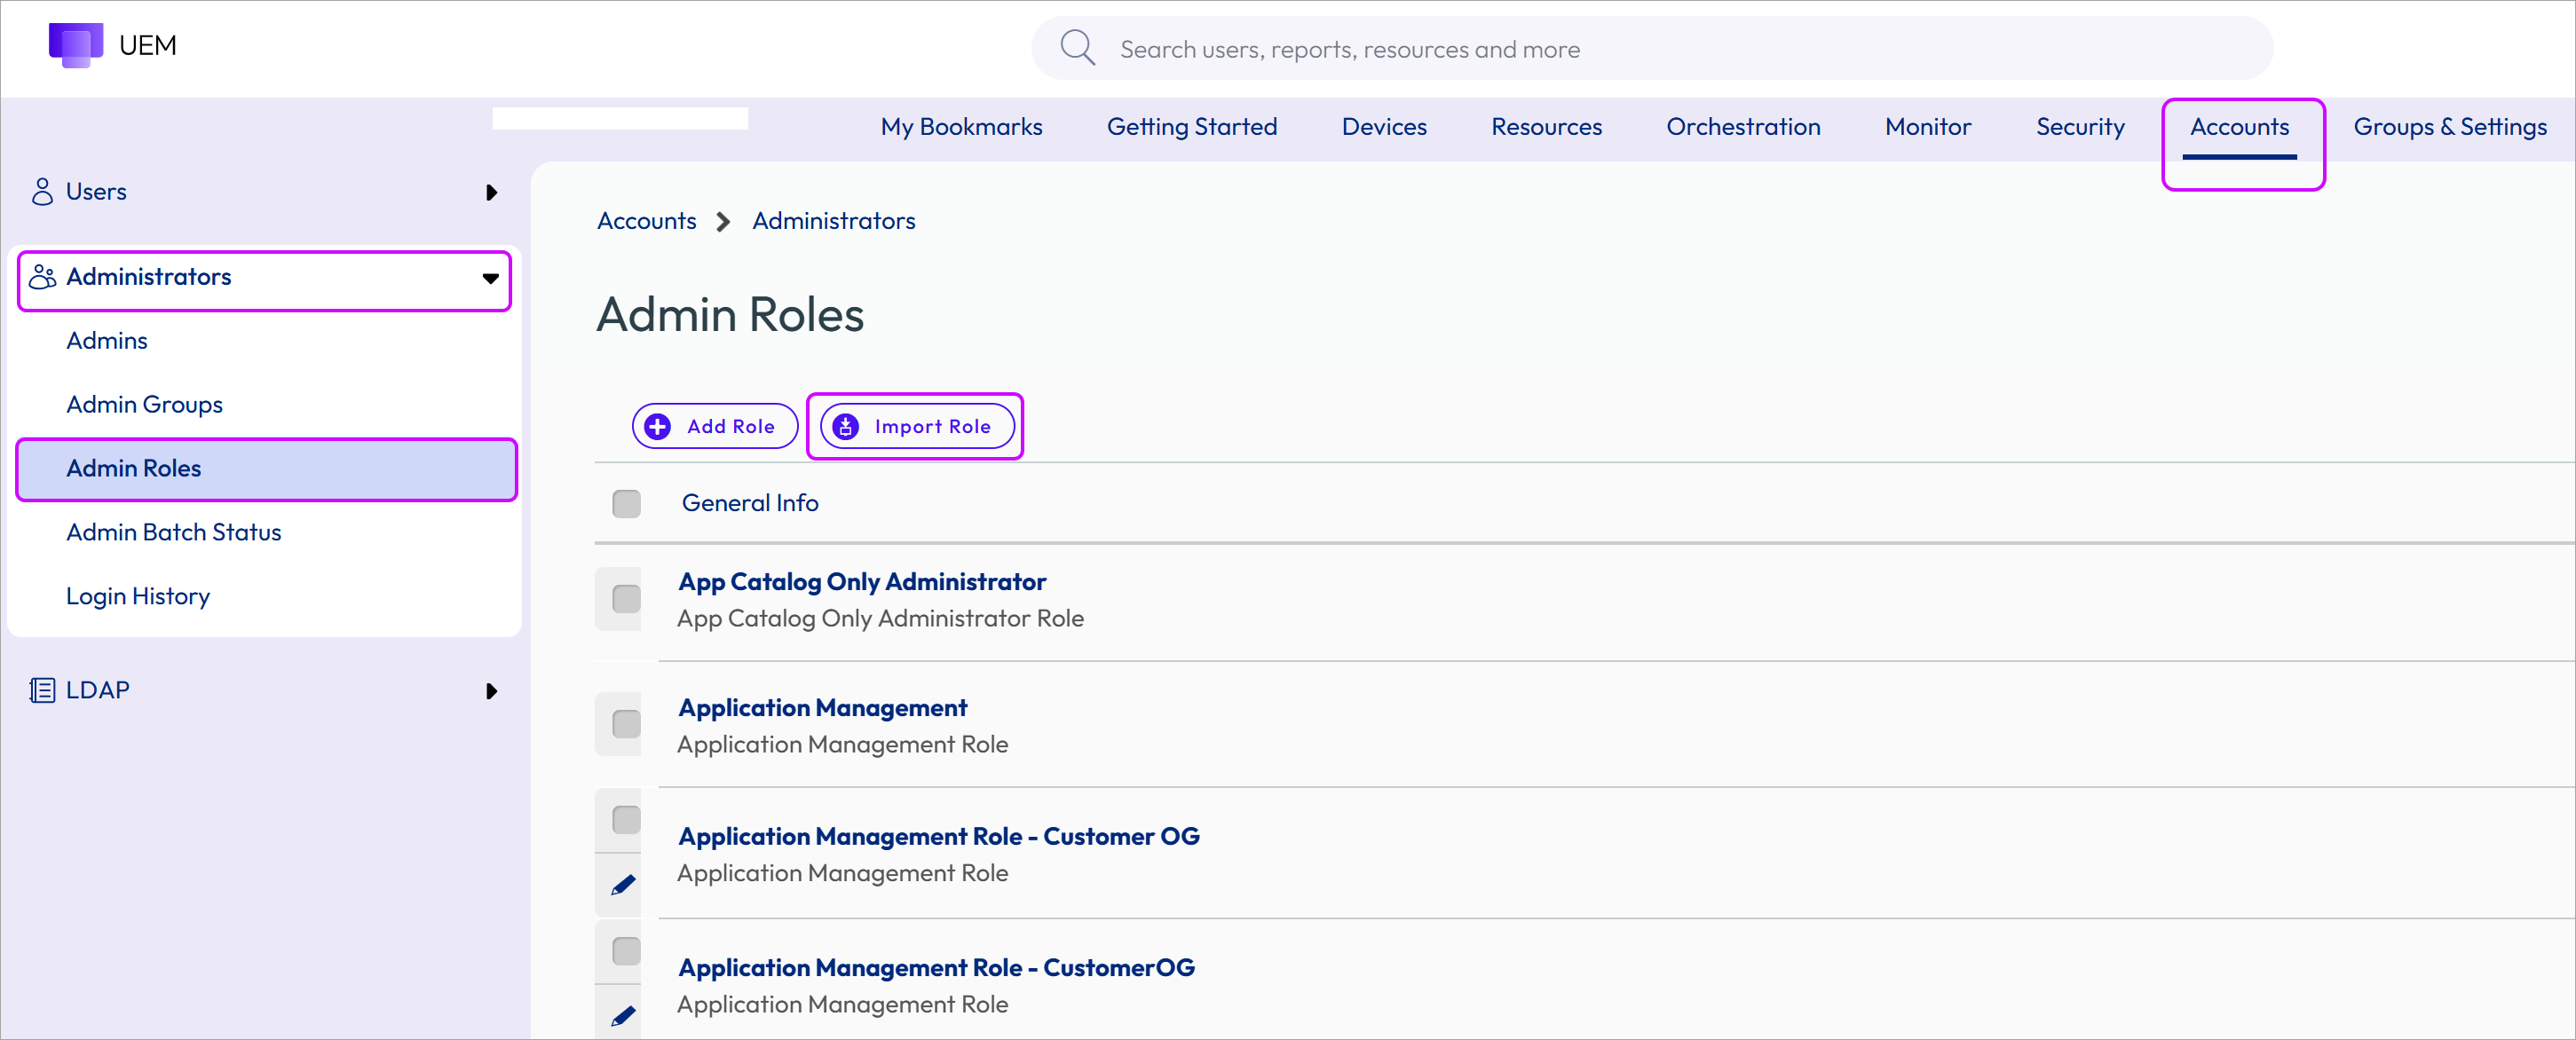The height and width of the screenshot is (1040, 2576).
Task: Check App Catalog Only Administrator row checkbox
Action: point(626,598)
